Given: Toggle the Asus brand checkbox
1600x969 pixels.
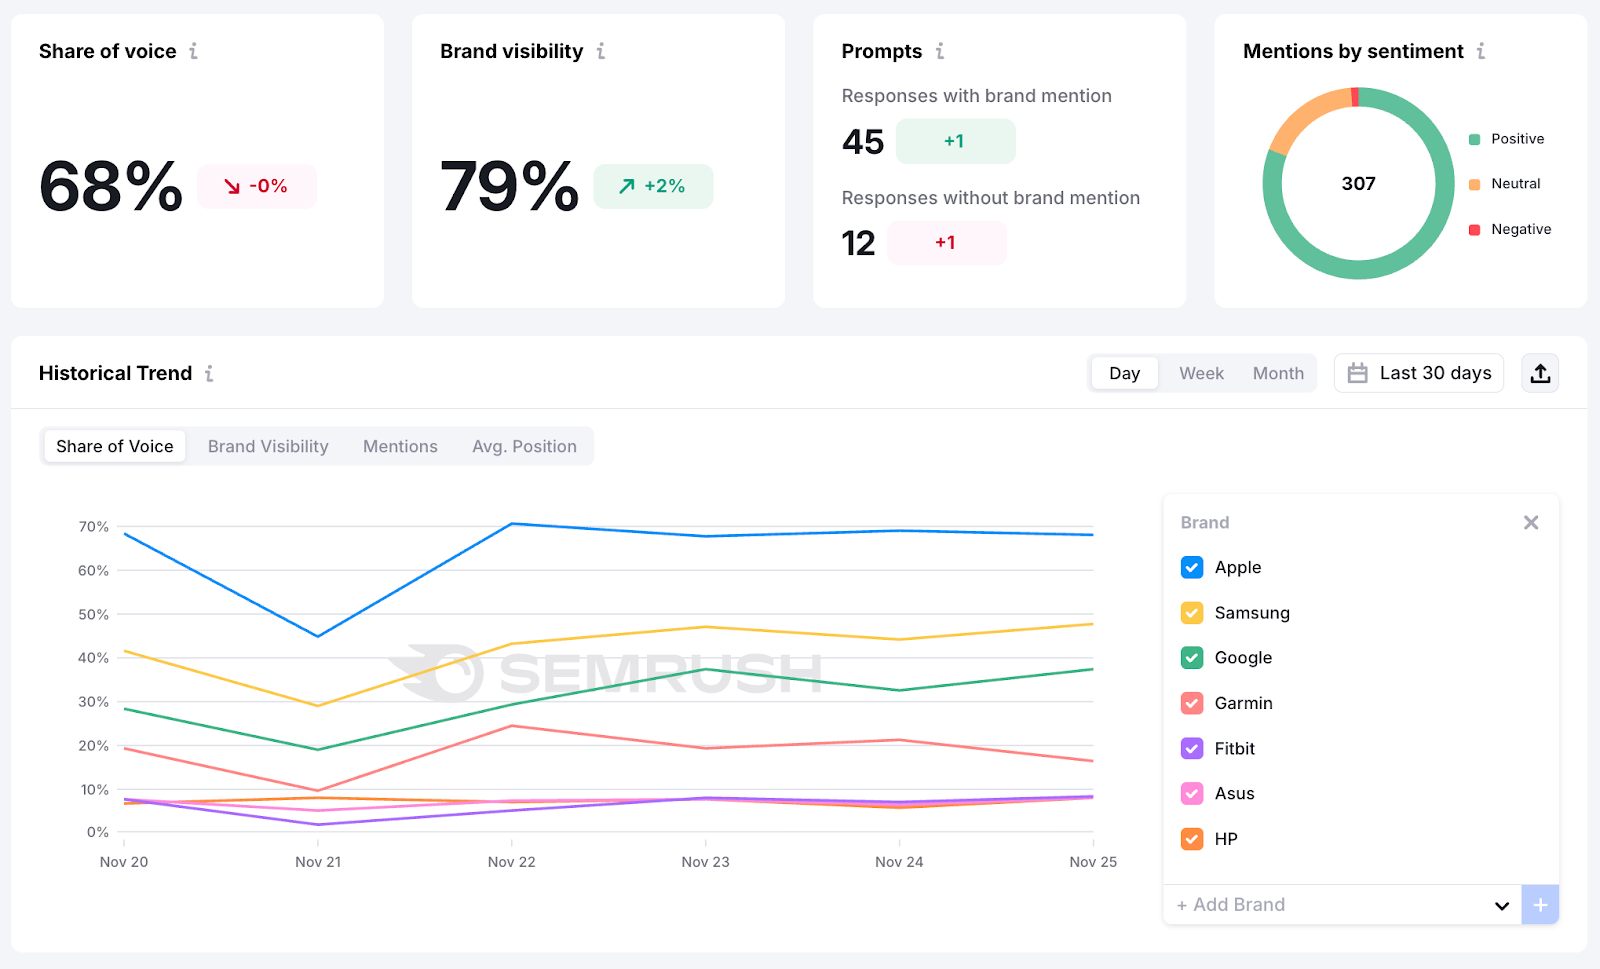Looking at the screenshot, I should (1191, 793).
